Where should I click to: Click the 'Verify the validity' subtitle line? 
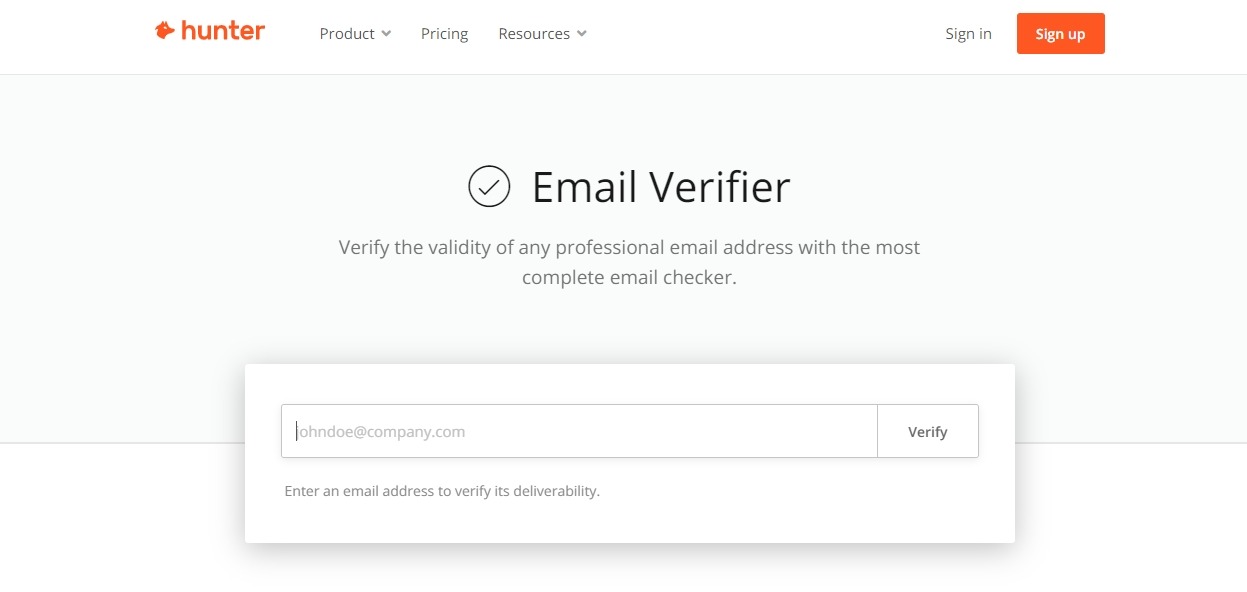coord(629,247)
